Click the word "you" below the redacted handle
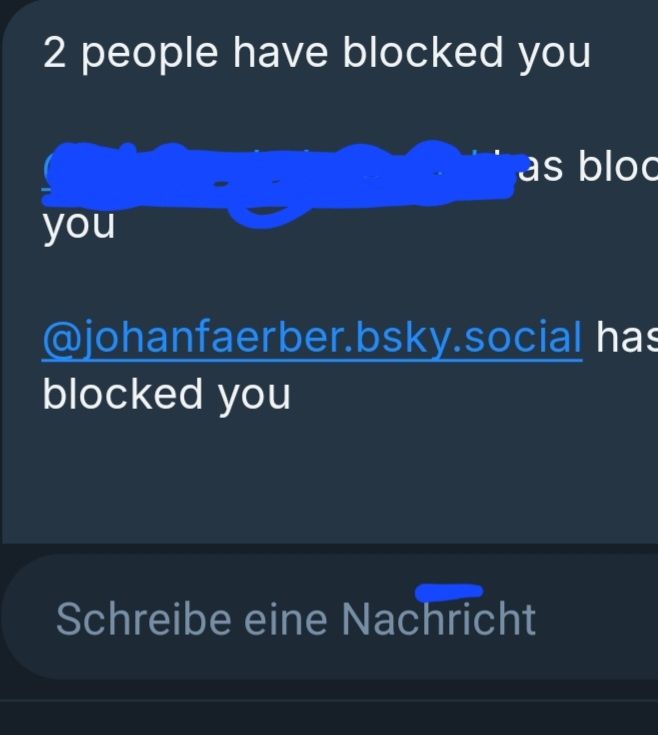Viewport: 658px width, 735px height. [79, 225]
